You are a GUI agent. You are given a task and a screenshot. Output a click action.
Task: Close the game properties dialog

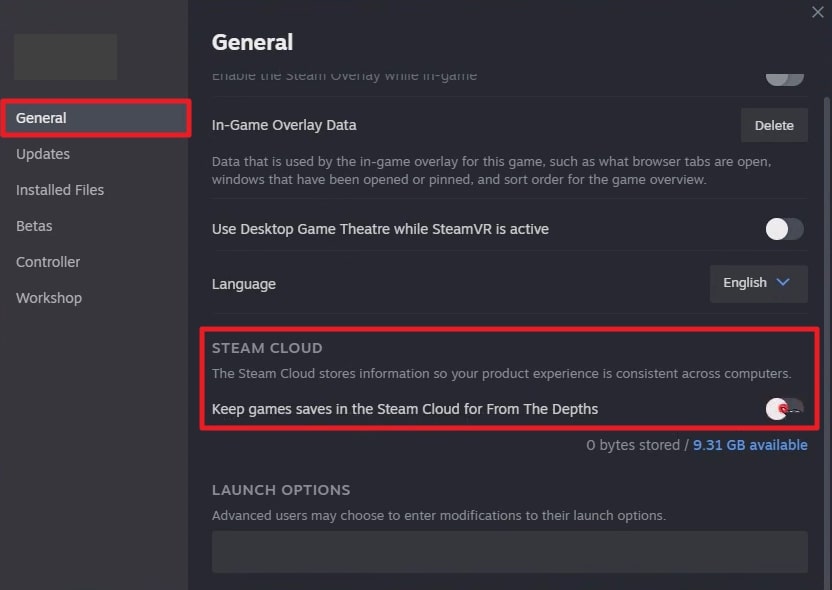point(817,12)
